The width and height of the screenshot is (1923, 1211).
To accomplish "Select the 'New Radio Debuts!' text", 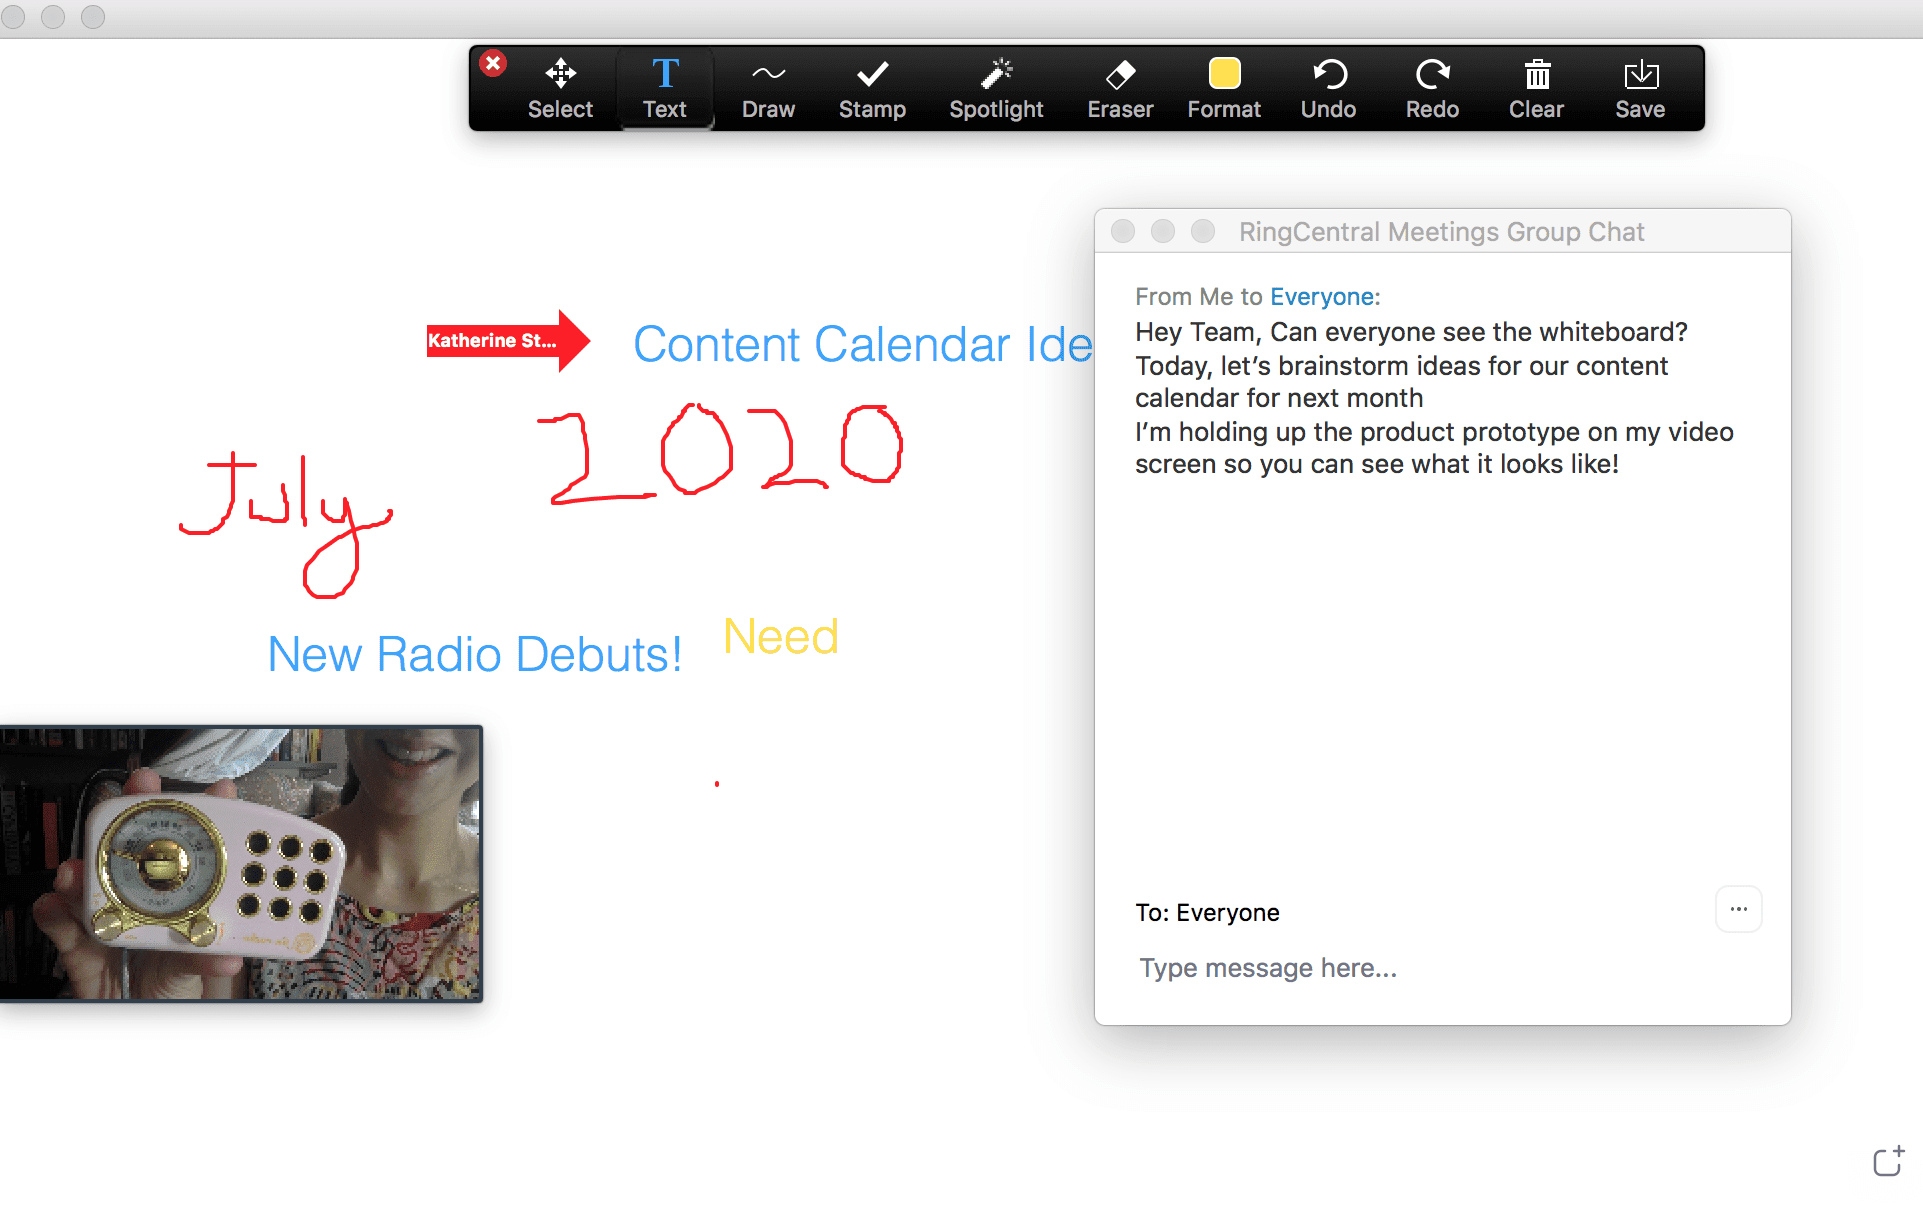I will (x=475, y=655).
